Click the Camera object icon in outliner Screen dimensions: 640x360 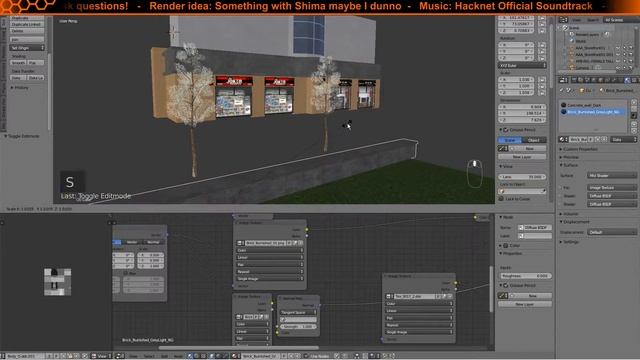pyautogui.click(x=572, y=68)
